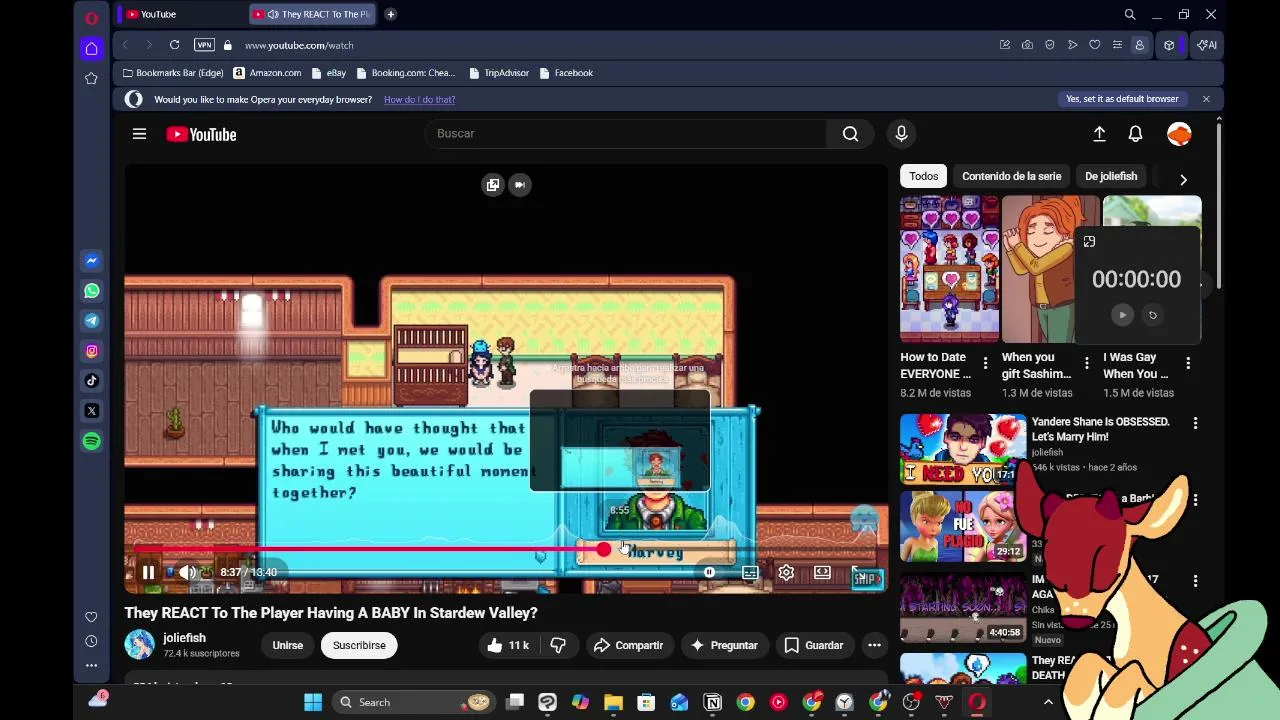Open the TripAdvisor bookmark
Image resolution: width=1280 pixels, height=720 pixels.
[498, 73]
